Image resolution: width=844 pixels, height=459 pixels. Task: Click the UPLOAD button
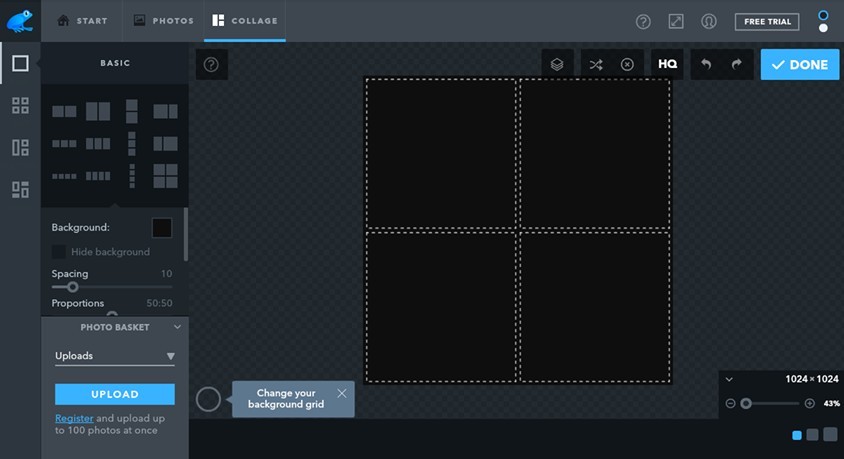pos(115,394)
